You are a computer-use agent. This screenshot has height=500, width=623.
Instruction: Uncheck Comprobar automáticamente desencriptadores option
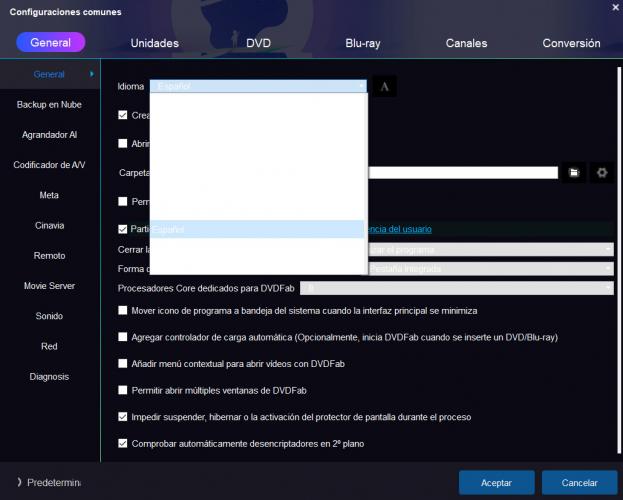tap(122, 444)
